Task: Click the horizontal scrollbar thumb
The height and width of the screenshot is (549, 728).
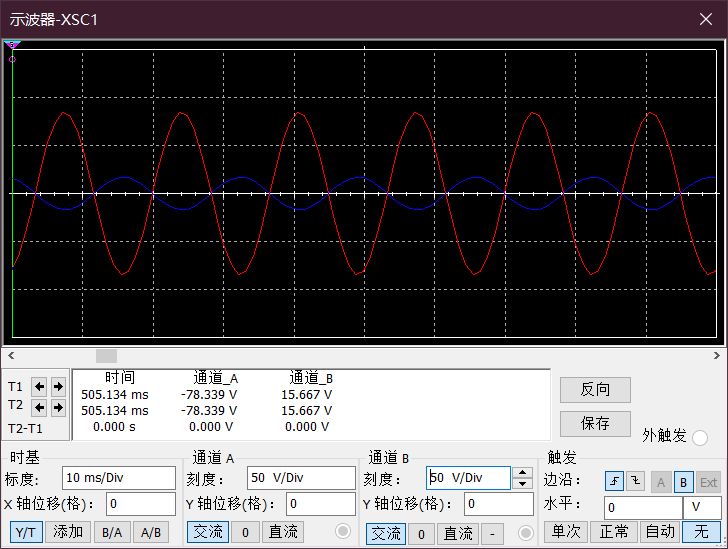Action: 106,356
